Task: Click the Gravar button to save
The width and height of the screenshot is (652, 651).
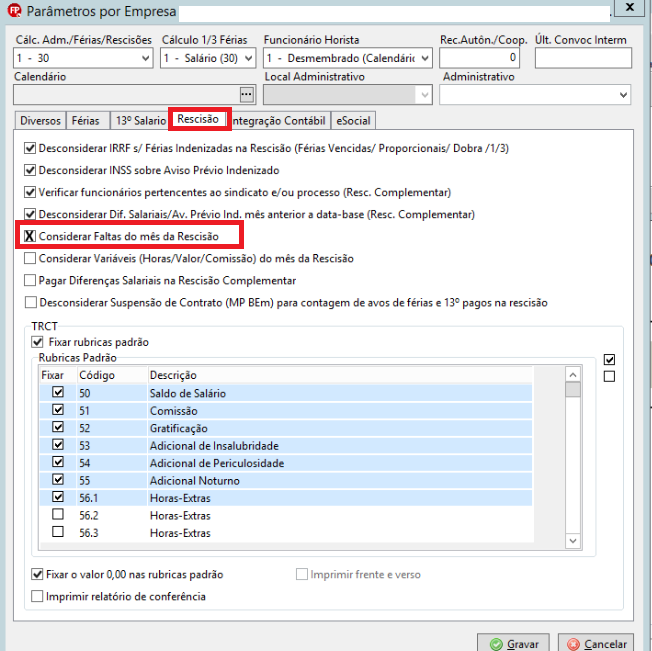Action: (514, 644)
